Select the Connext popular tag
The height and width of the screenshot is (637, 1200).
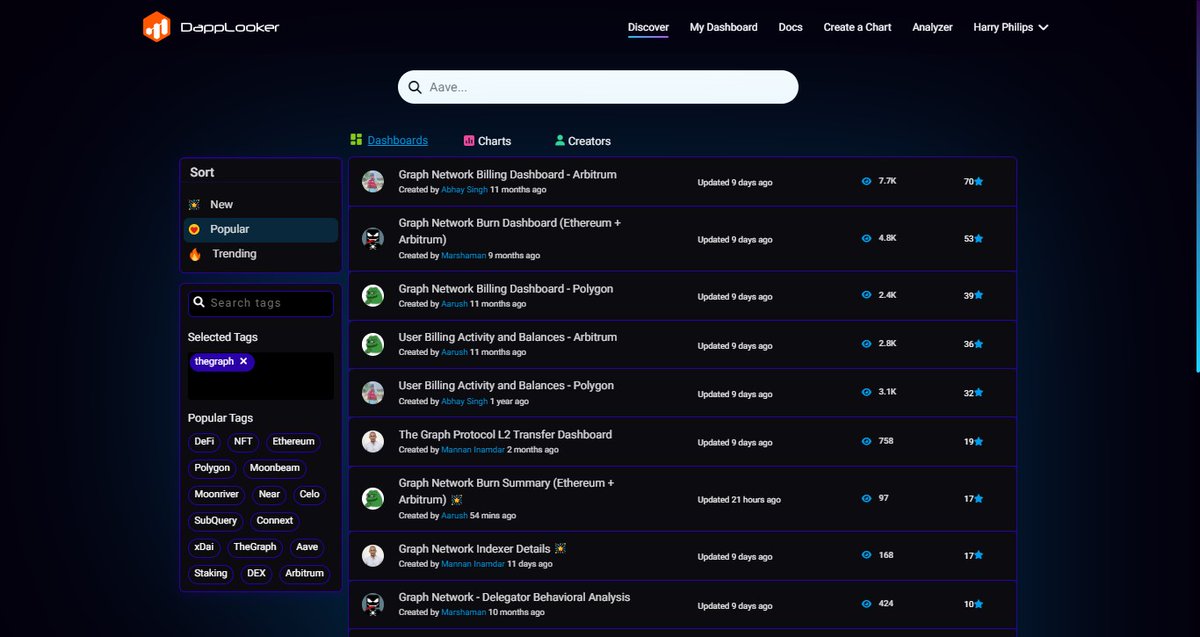tap(274, 521)
